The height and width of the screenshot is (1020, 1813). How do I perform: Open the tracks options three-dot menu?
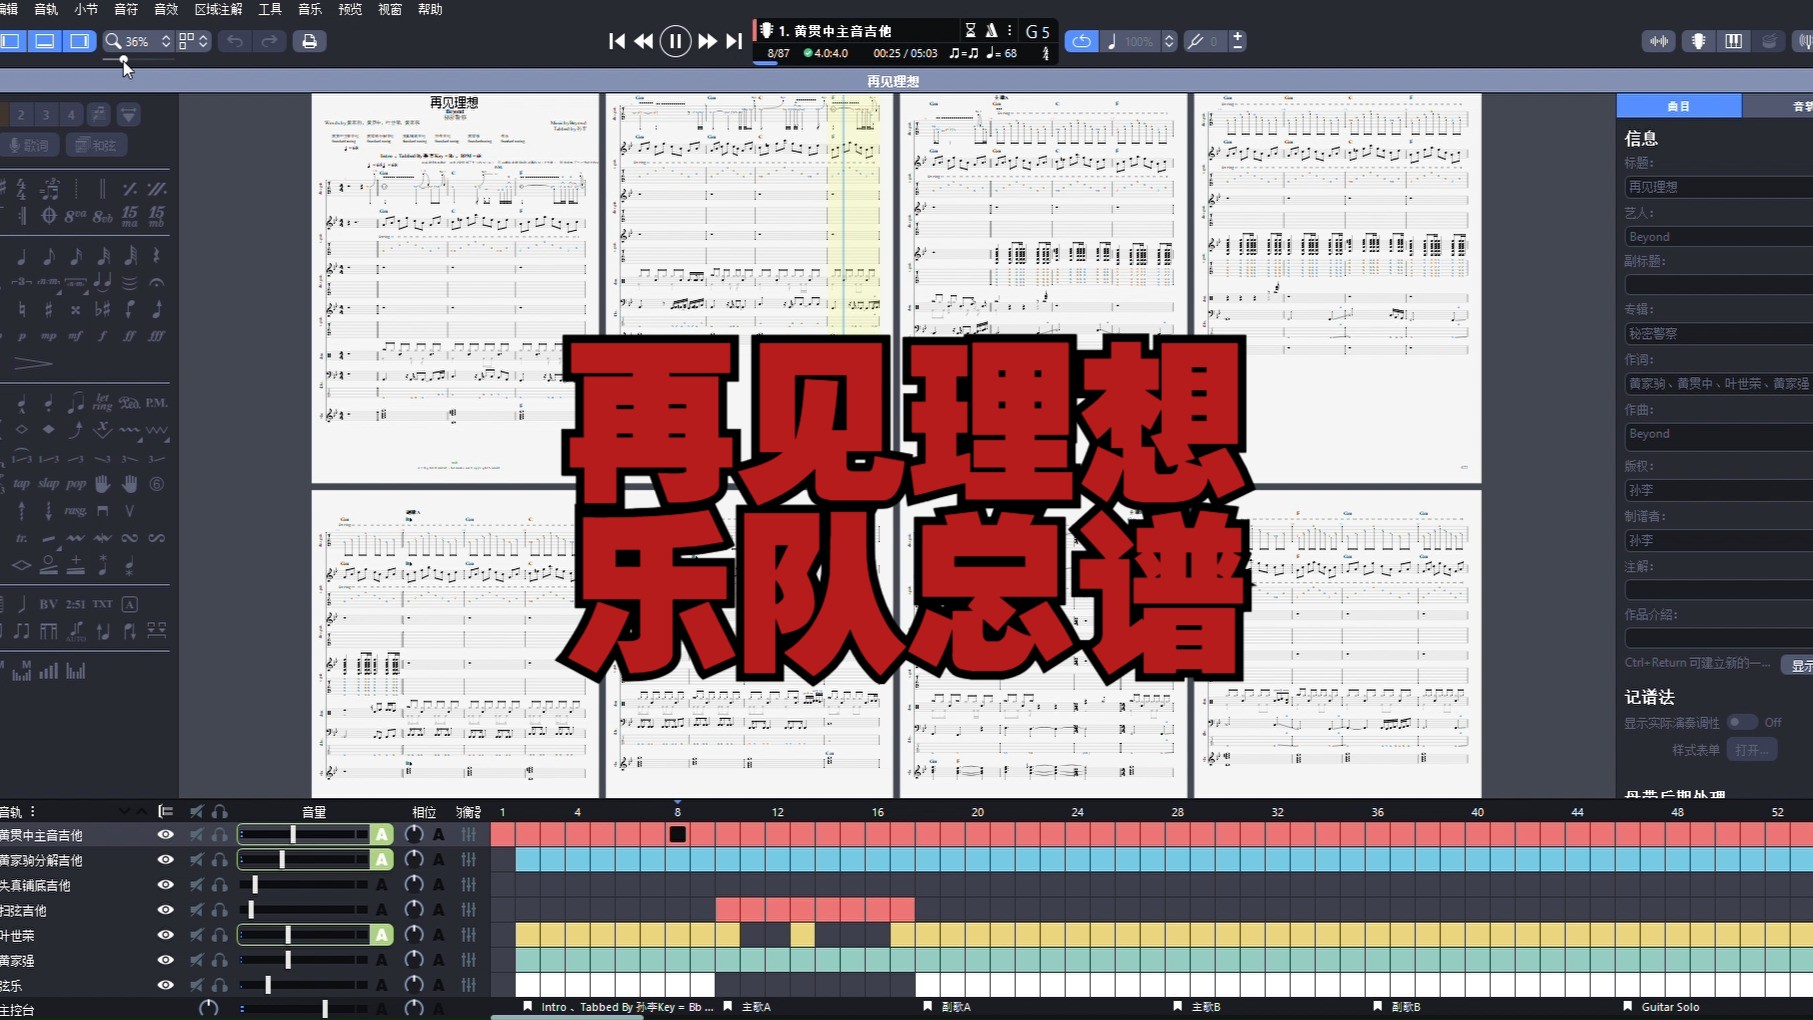coord(33,811)
